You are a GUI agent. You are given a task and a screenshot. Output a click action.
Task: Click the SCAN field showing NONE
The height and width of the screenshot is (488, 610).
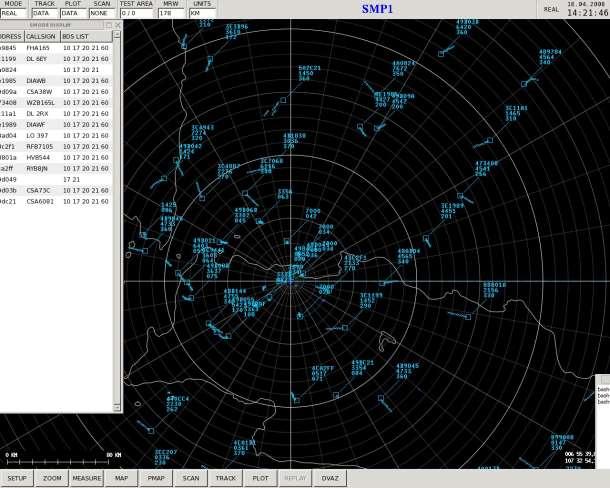pyautogui.click(x=102, y=13)
